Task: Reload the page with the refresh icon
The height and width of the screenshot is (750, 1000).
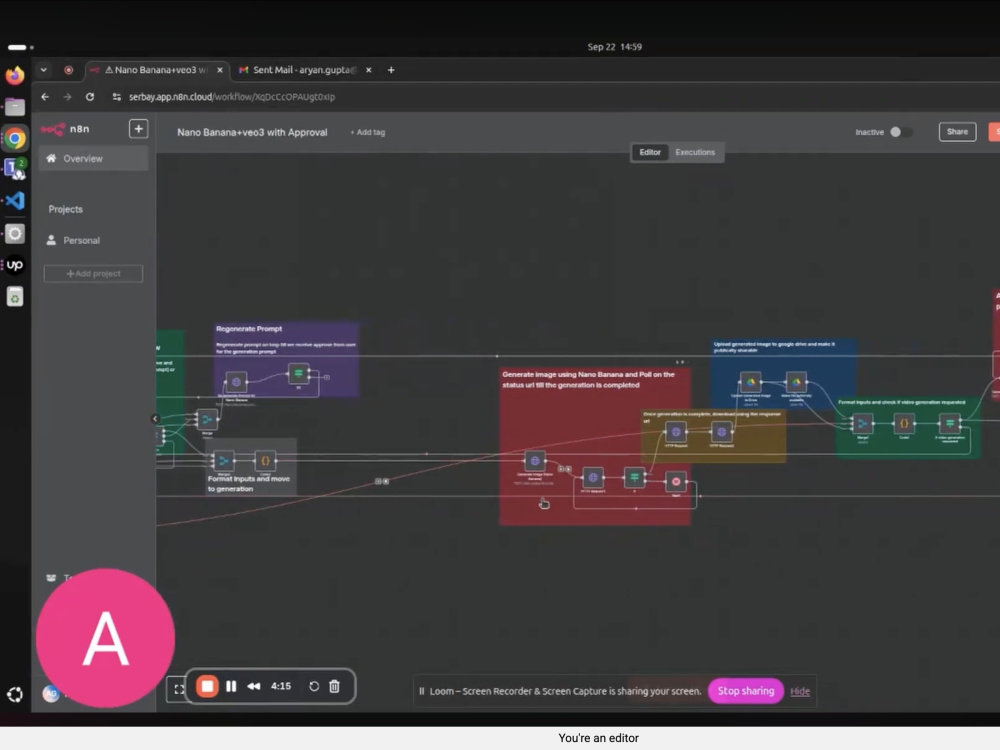Action: pyautogui.click(x=90, y=97)
